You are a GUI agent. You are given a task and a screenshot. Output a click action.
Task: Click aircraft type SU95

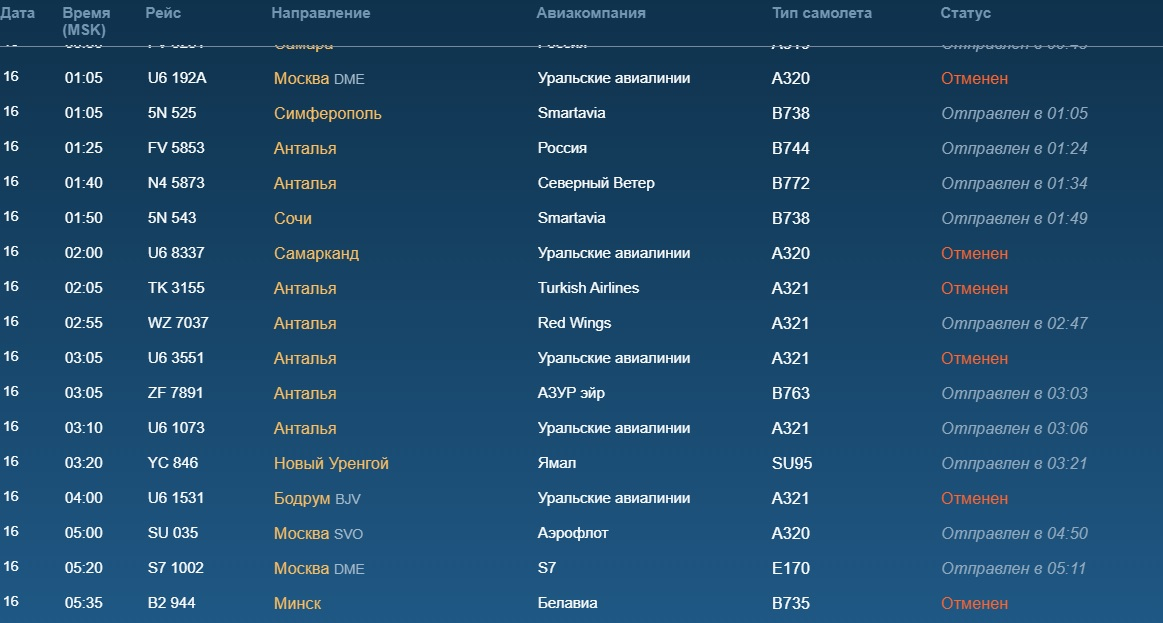pos(792,464)
